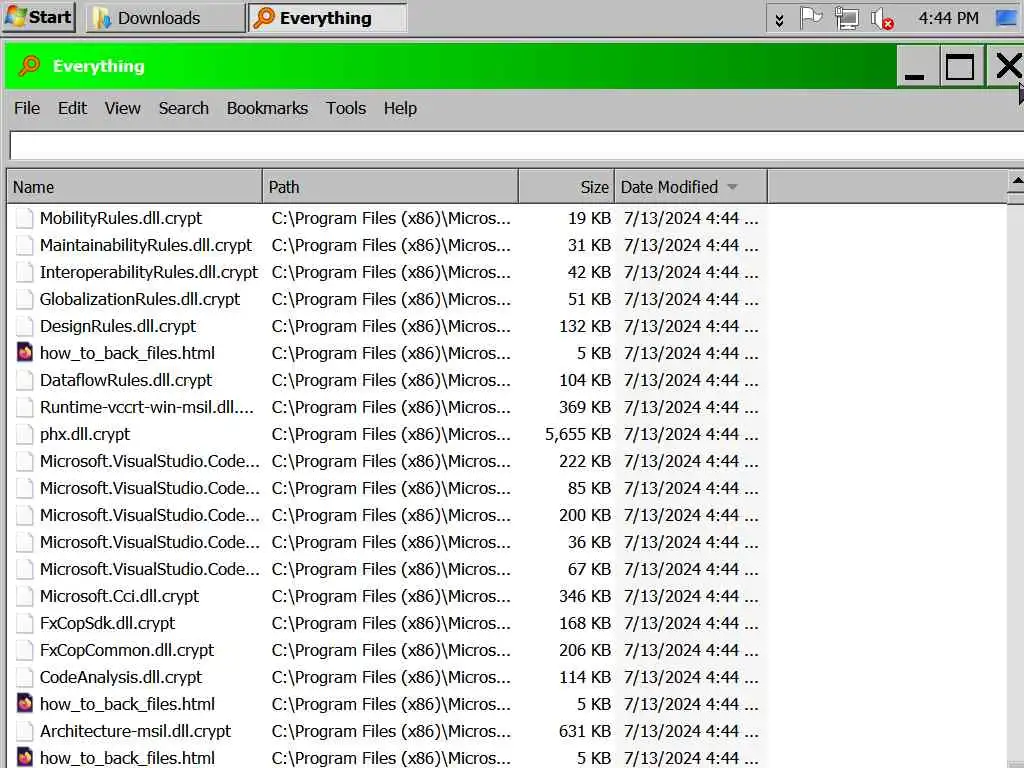Click file icon of MaintainabilityRules.dll.crypt

pos(25,245)
